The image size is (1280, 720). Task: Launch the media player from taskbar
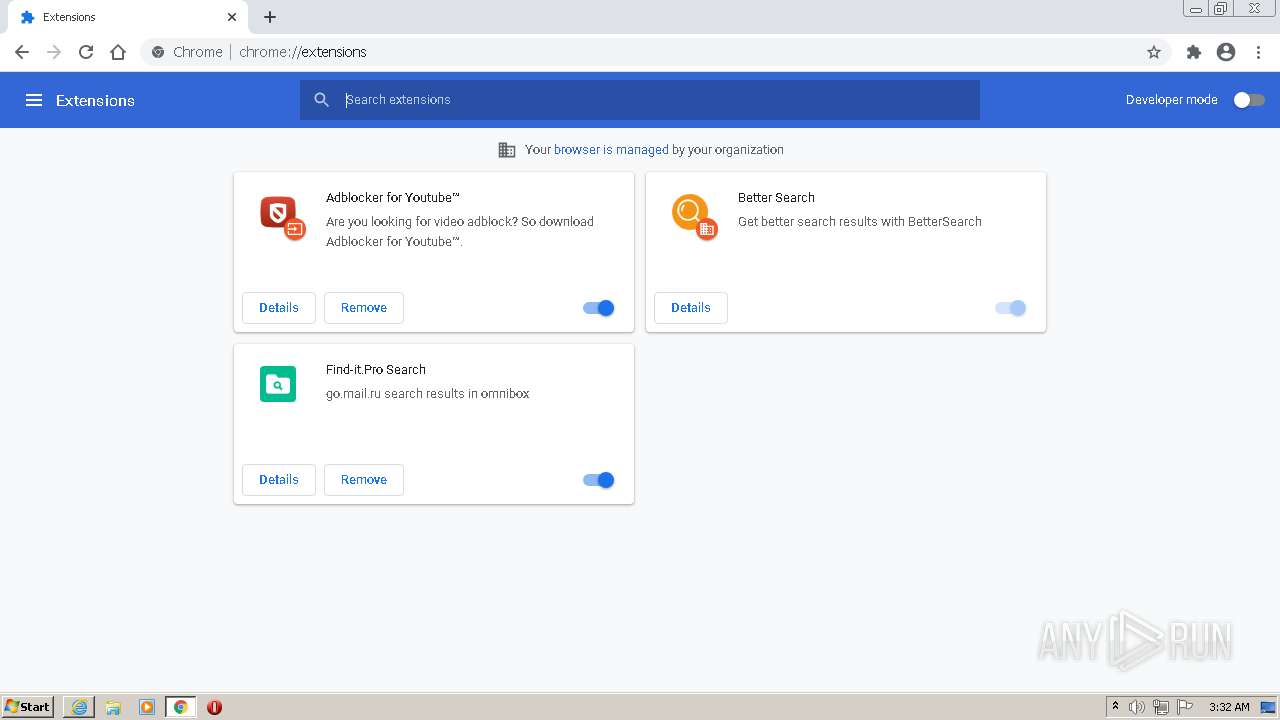pyautogui.click(x=147, y=707)
